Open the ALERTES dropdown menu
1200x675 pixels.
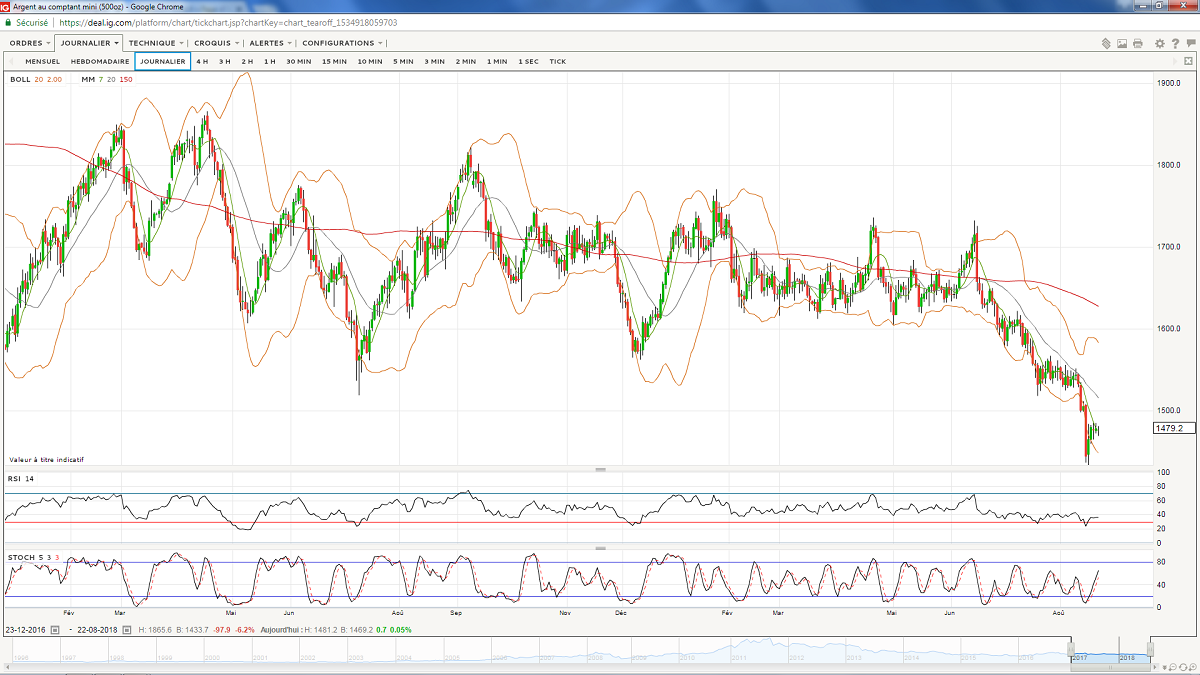tap(270, 43)
